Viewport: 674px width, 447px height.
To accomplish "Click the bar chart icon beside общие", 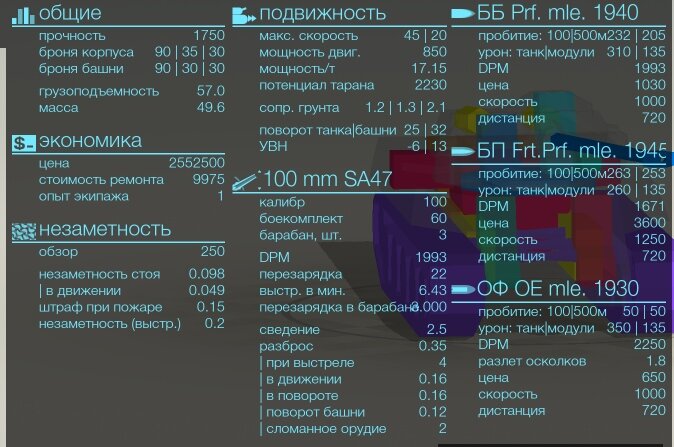I will tap(23, 15).
